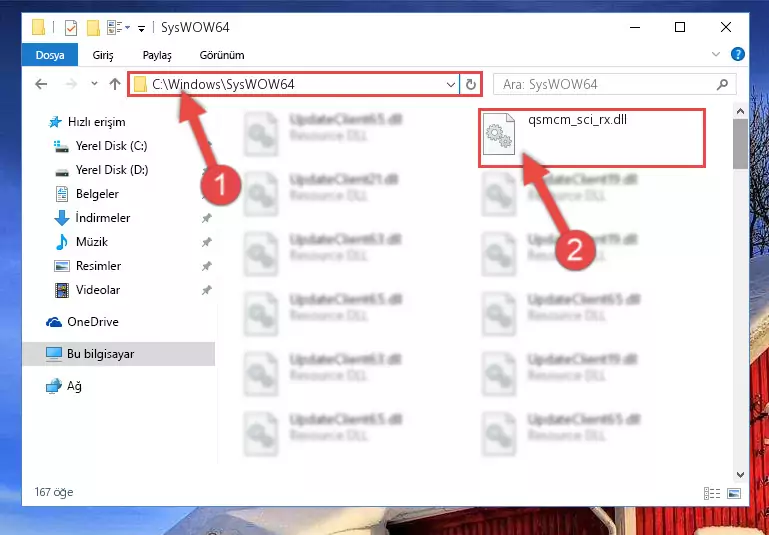The height and width of the screenshot is (535, 769).
Task: Click the file list scroll down arrow
Action: tap(740, 474)
